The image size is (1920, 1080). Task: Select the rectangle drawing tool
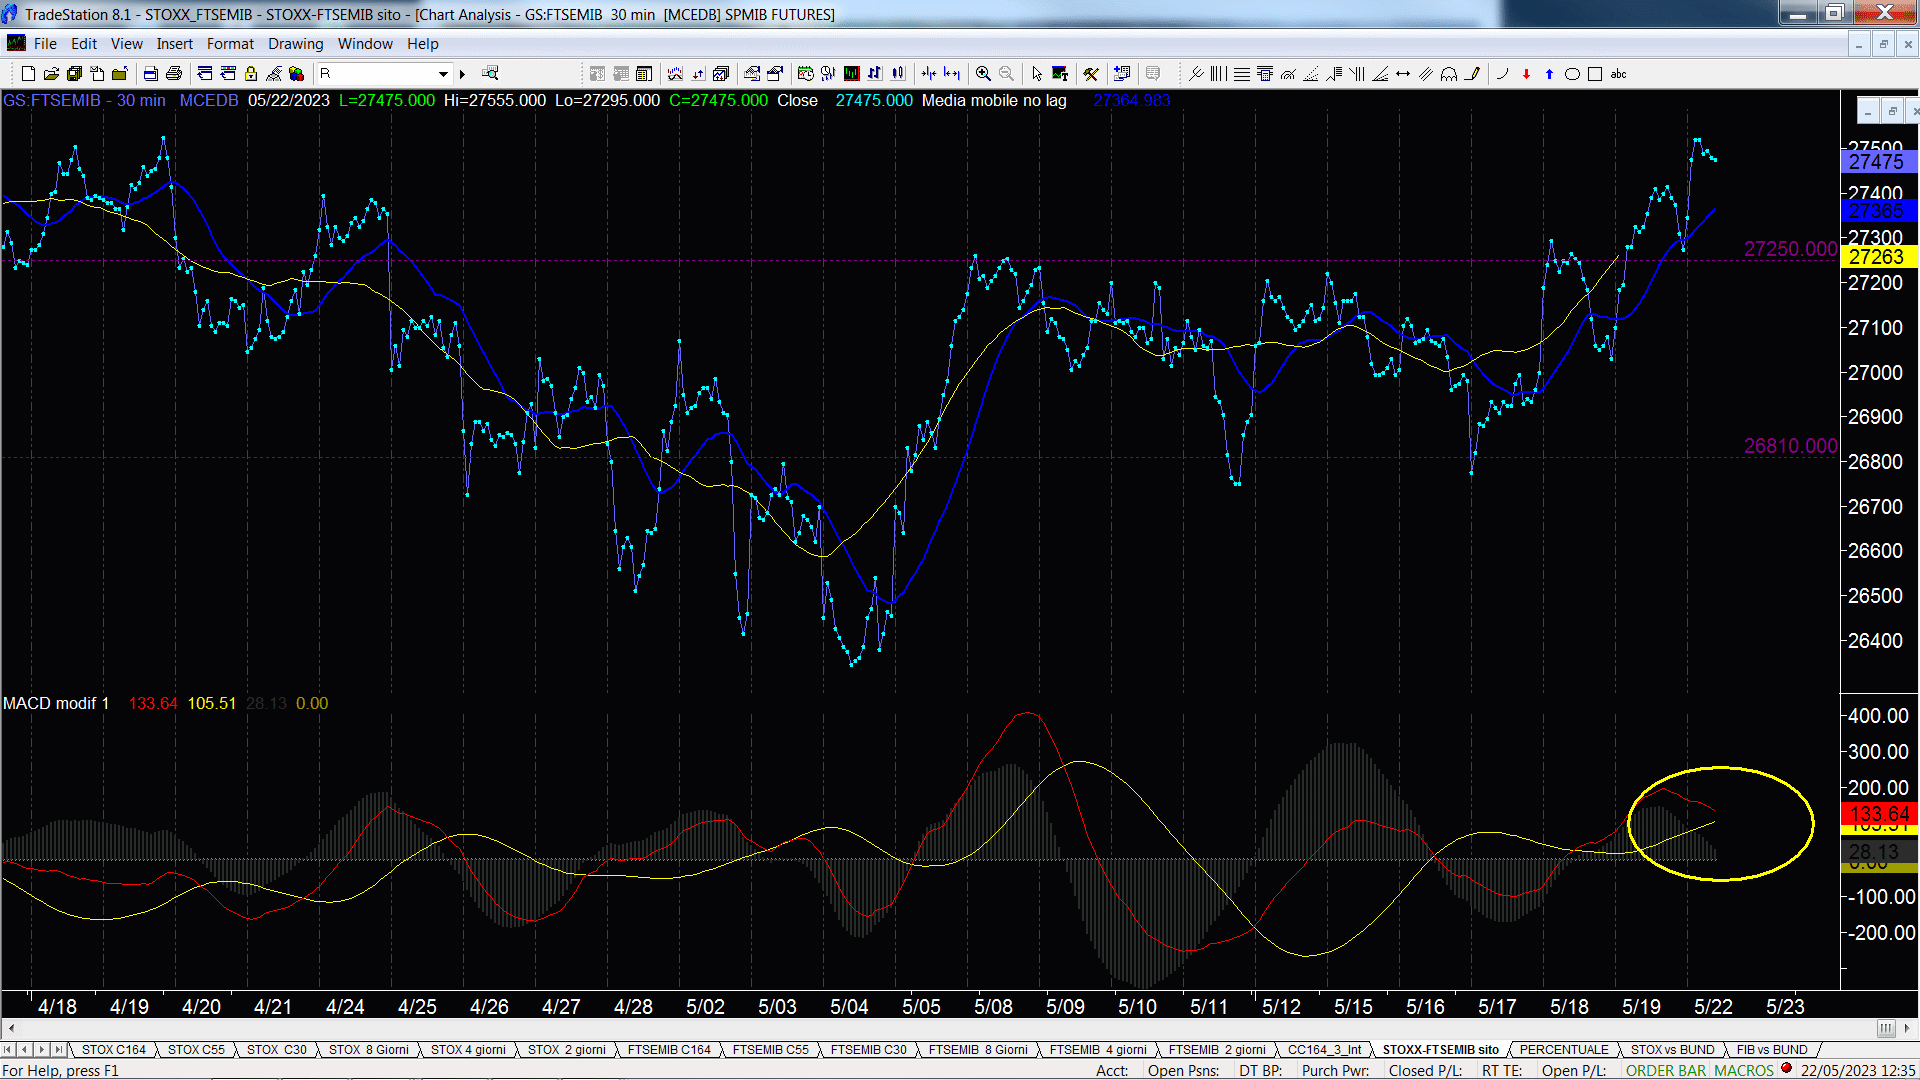coord(1595,74)
